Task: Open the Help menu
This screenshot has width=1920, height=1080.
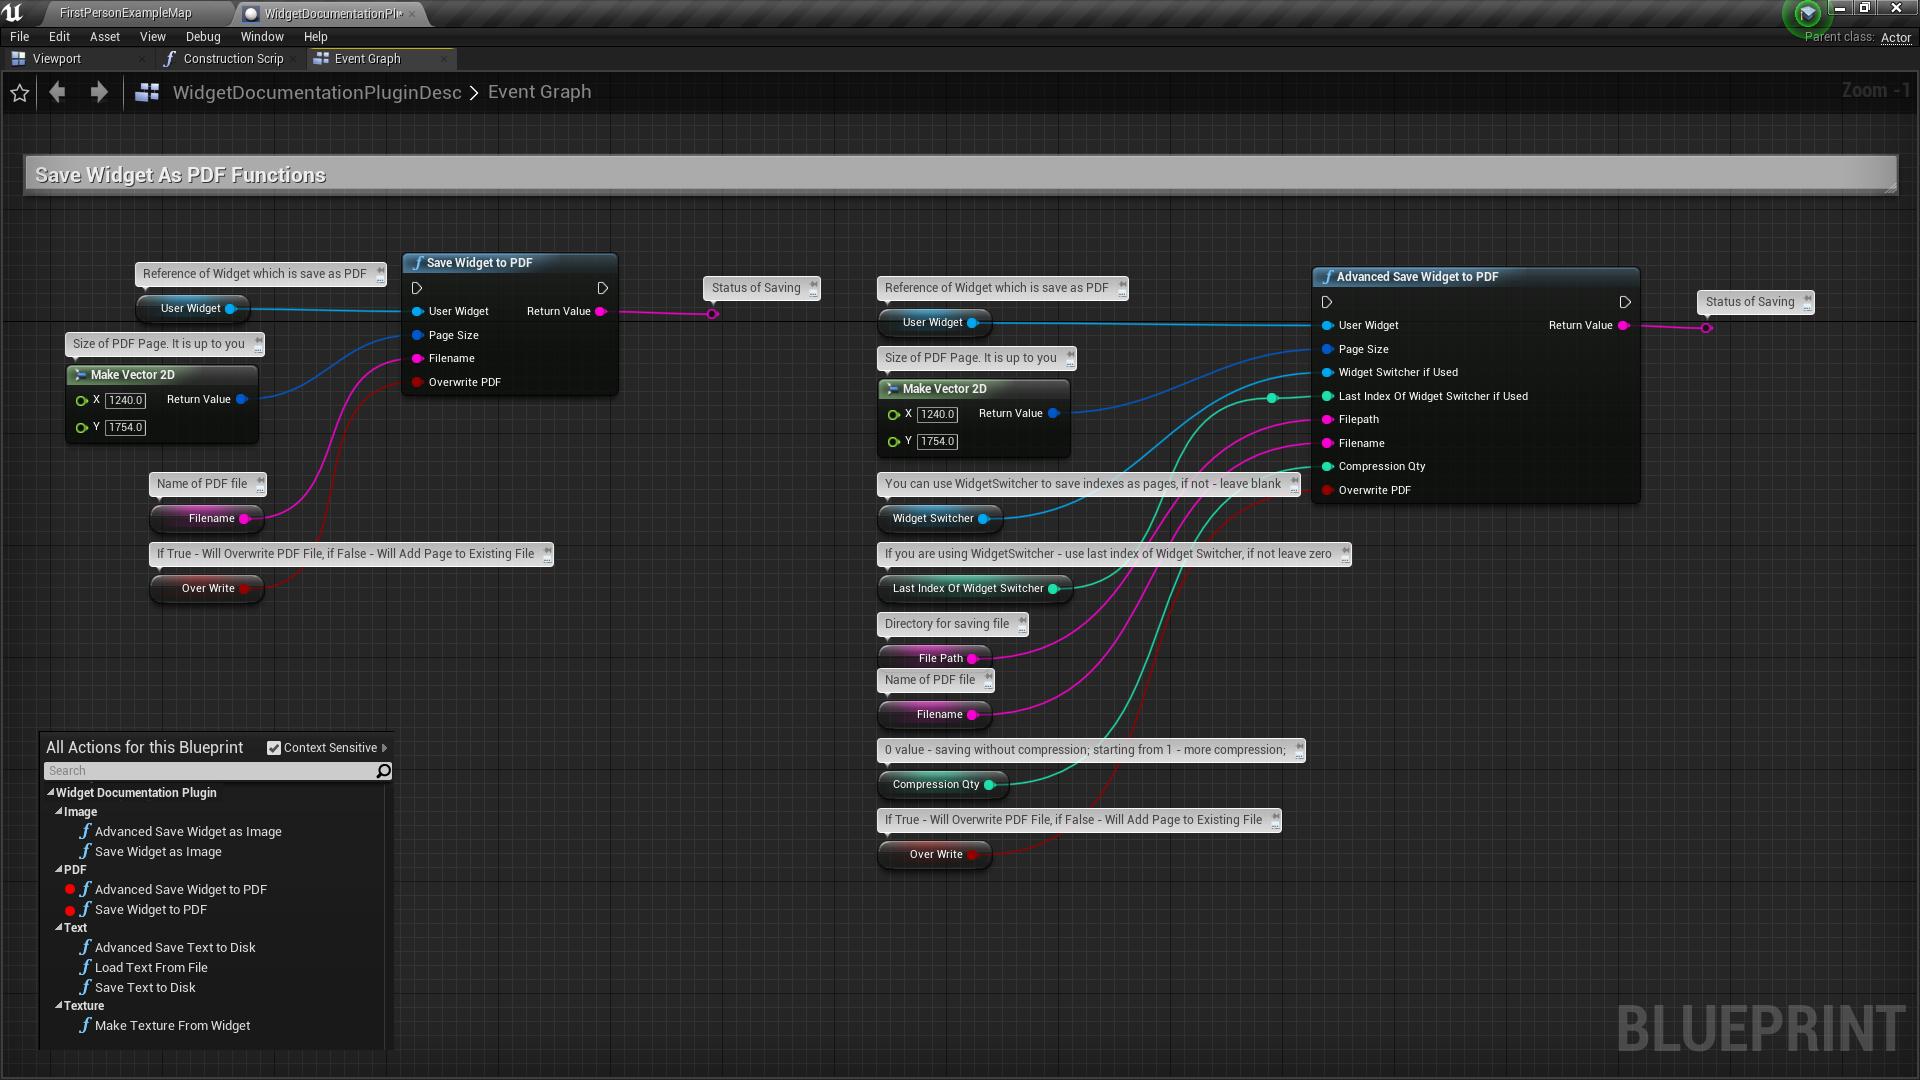Action: pos(316,37)
